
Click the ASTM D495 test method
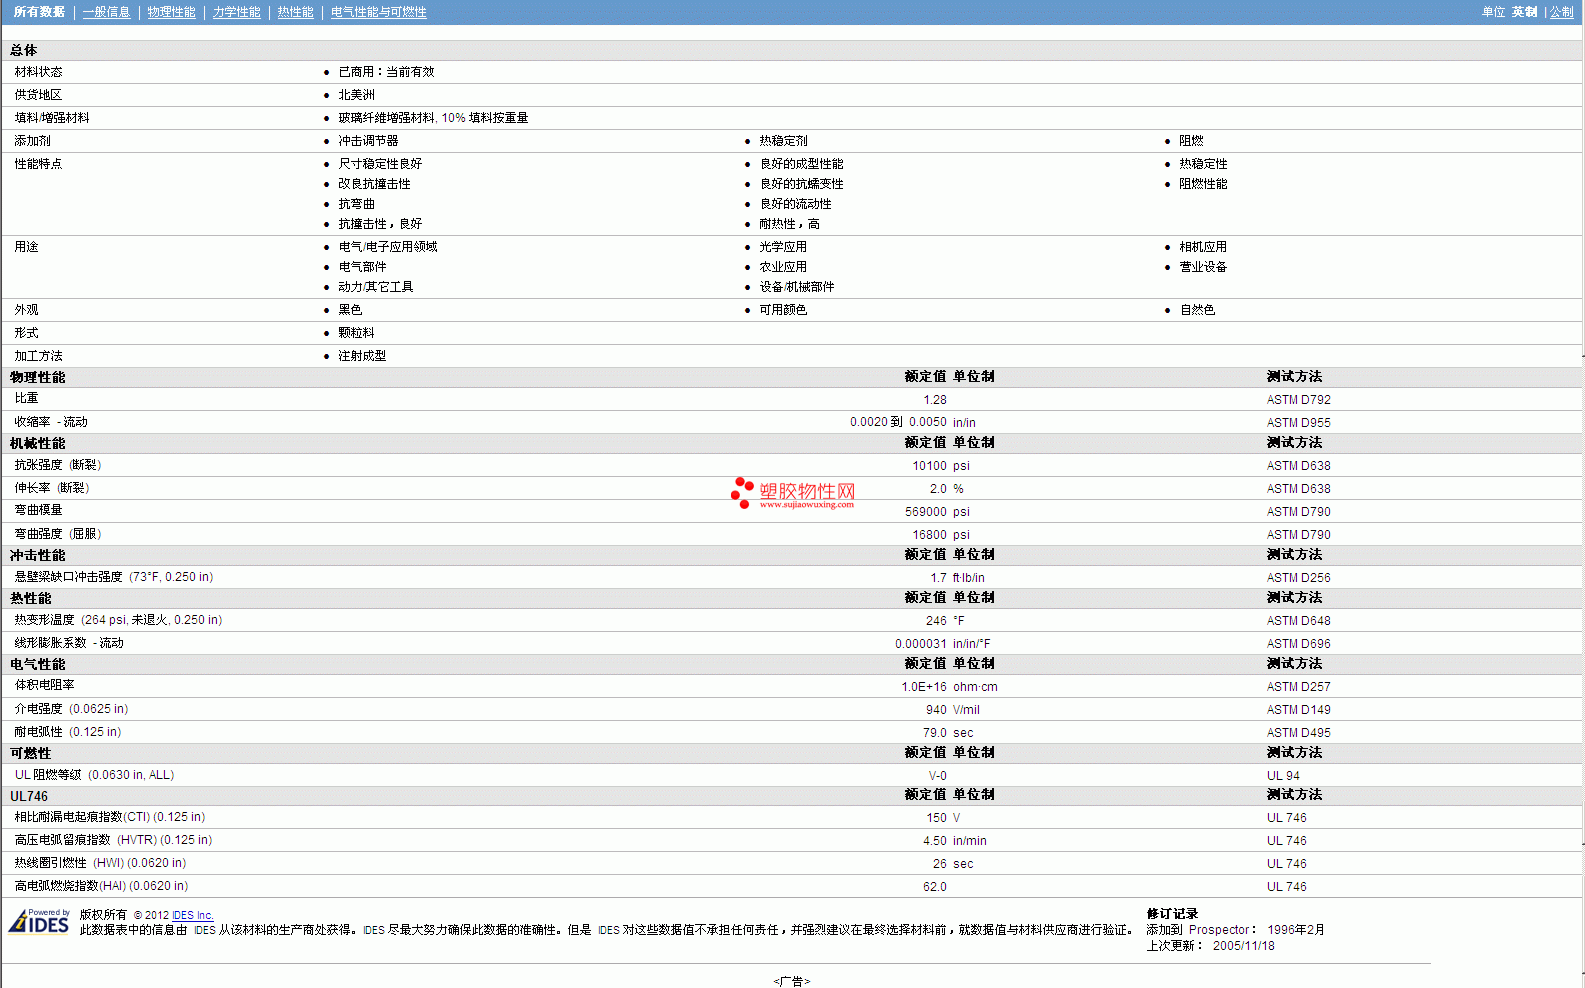(1298, 733)
